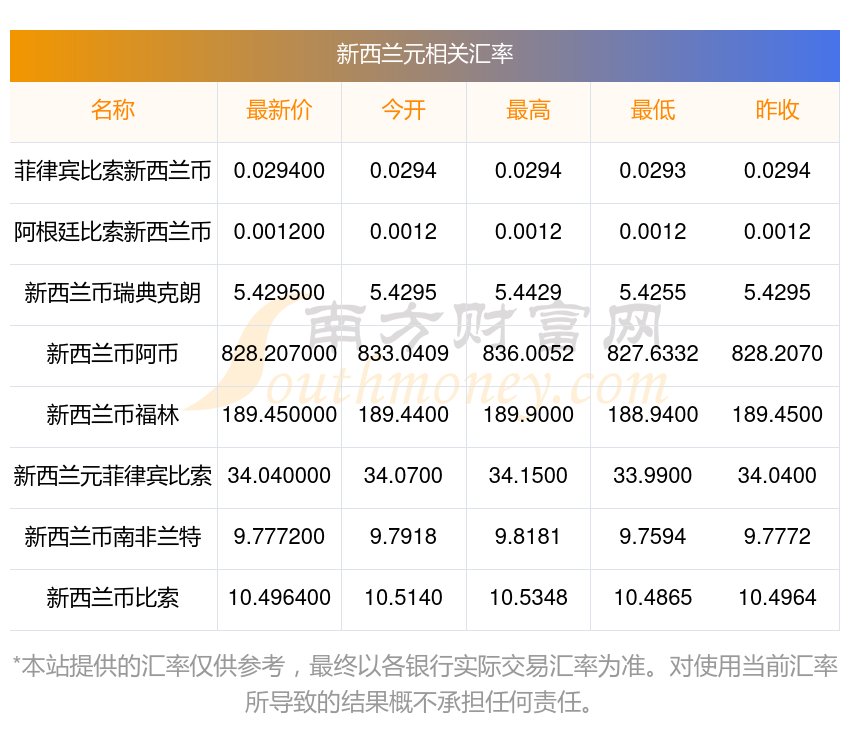850x733 pixels.
Task: Click the 33.9900 lowest price cell
Action: click(653, 476)
